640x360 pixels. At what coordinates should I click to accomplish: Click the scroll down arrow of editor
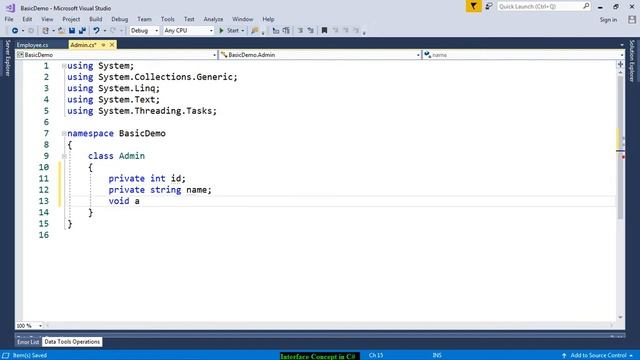coord(620,317)
